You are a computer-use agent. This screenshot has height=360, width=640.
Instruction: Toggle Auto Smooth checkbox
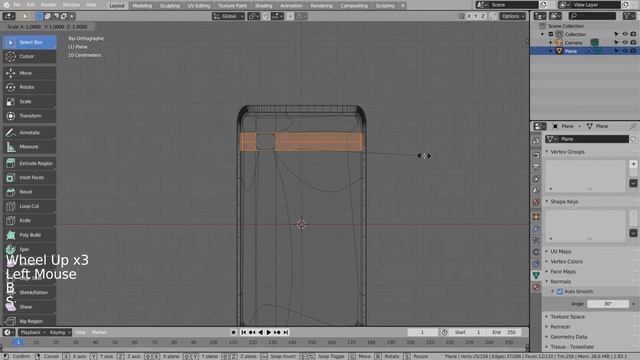[560, 291]
